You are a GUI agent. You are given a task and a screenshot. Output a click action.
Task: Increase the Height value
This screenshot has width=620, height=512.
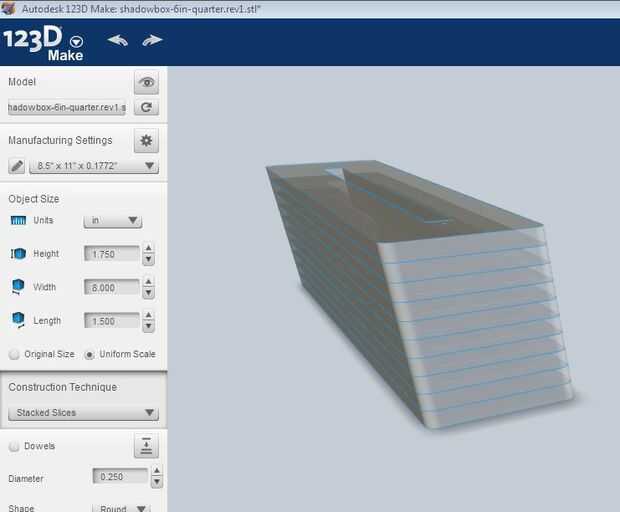pyautogui.click(x=149, y=248)
